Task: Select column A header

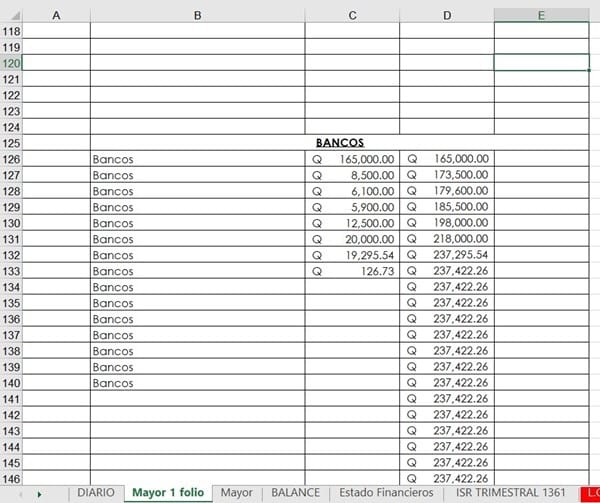Action: click(x=56, y=15)
